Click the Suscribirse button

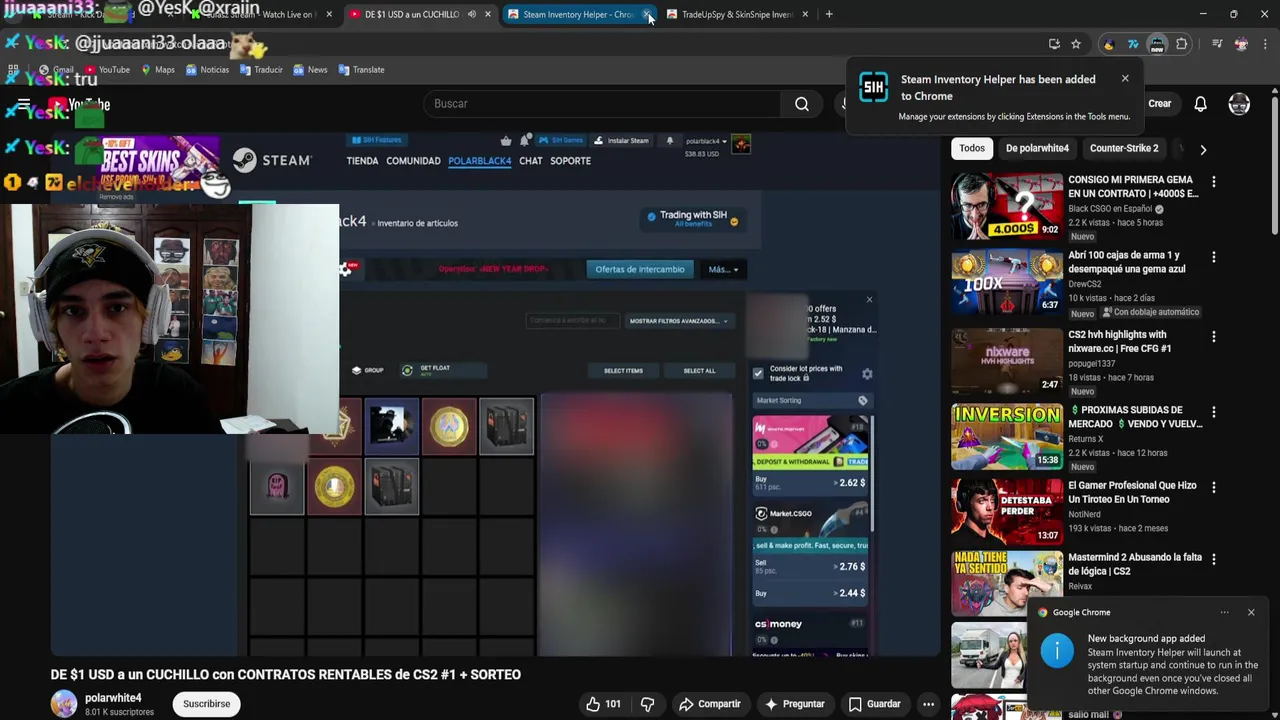tap(207, 704)
